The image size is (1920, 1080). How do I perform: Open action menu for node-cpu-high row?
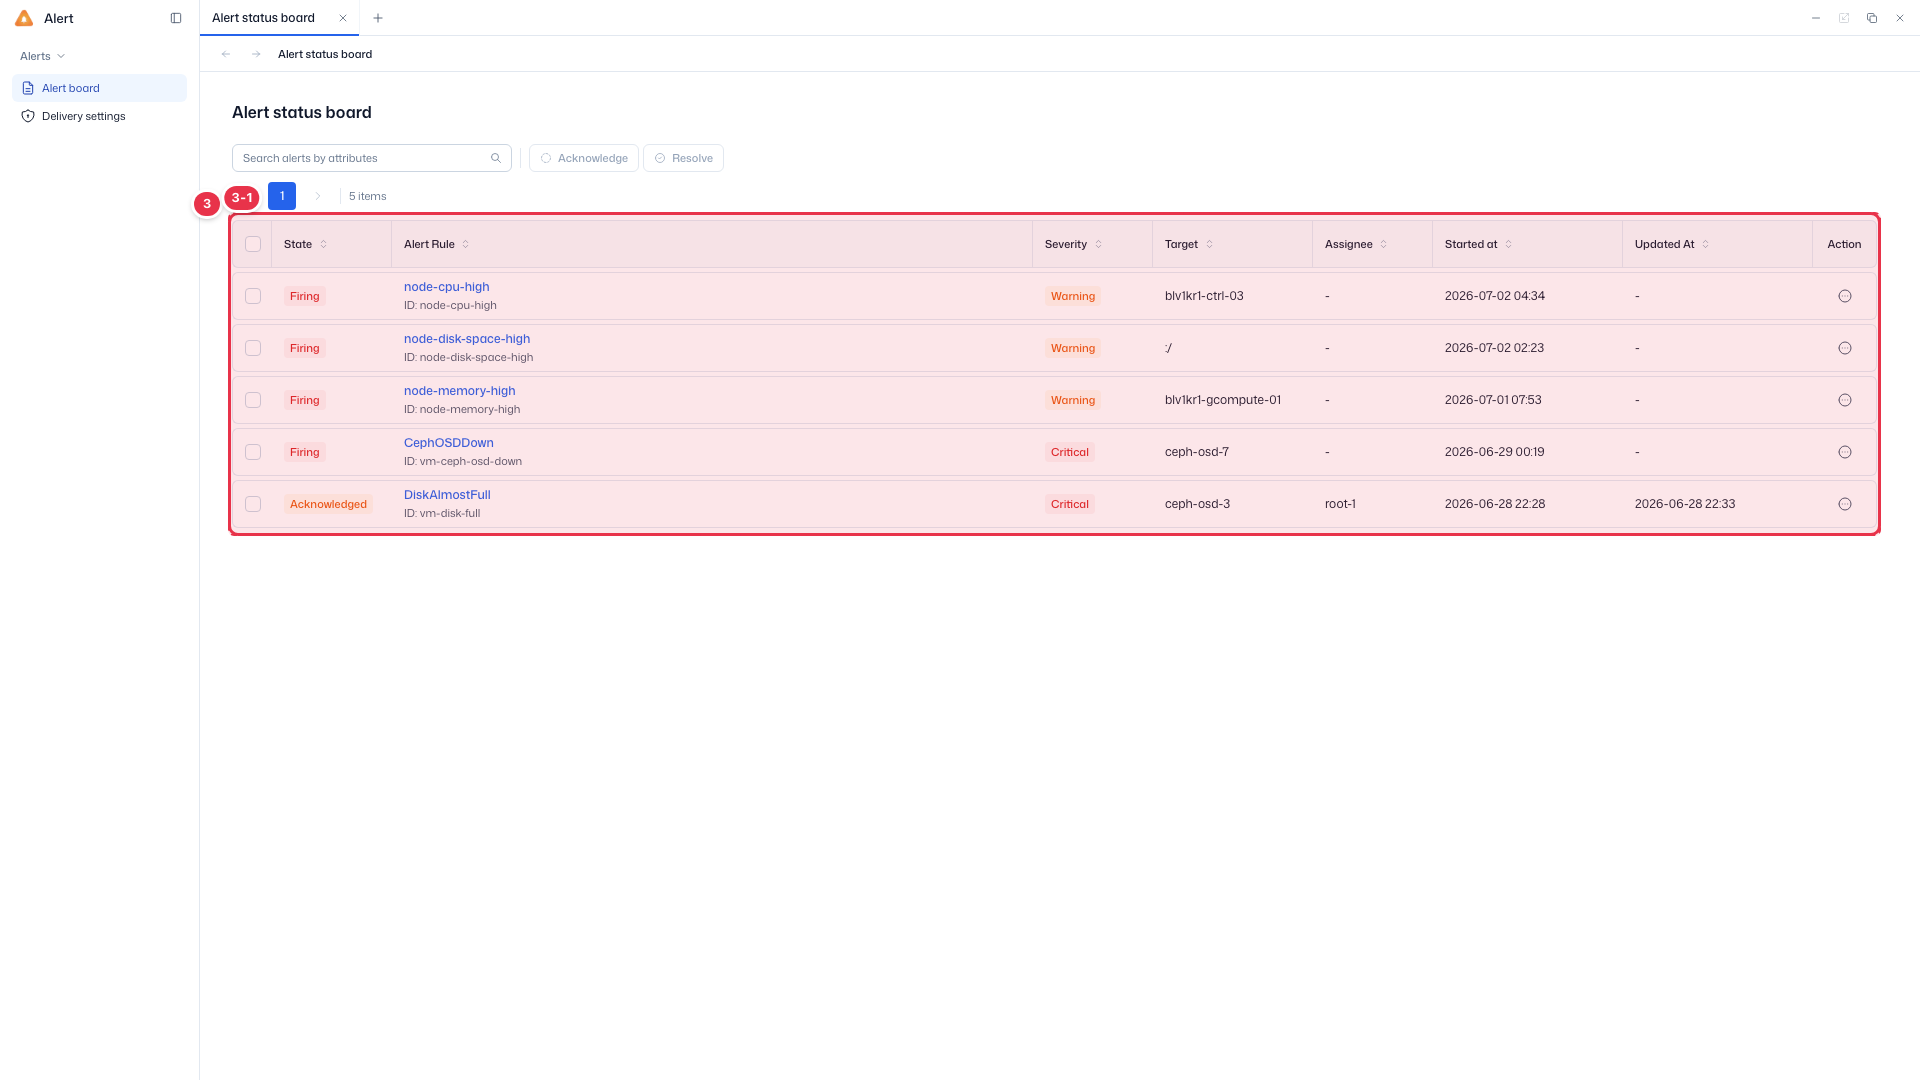pyautogui.click(x=1845, y=296)
